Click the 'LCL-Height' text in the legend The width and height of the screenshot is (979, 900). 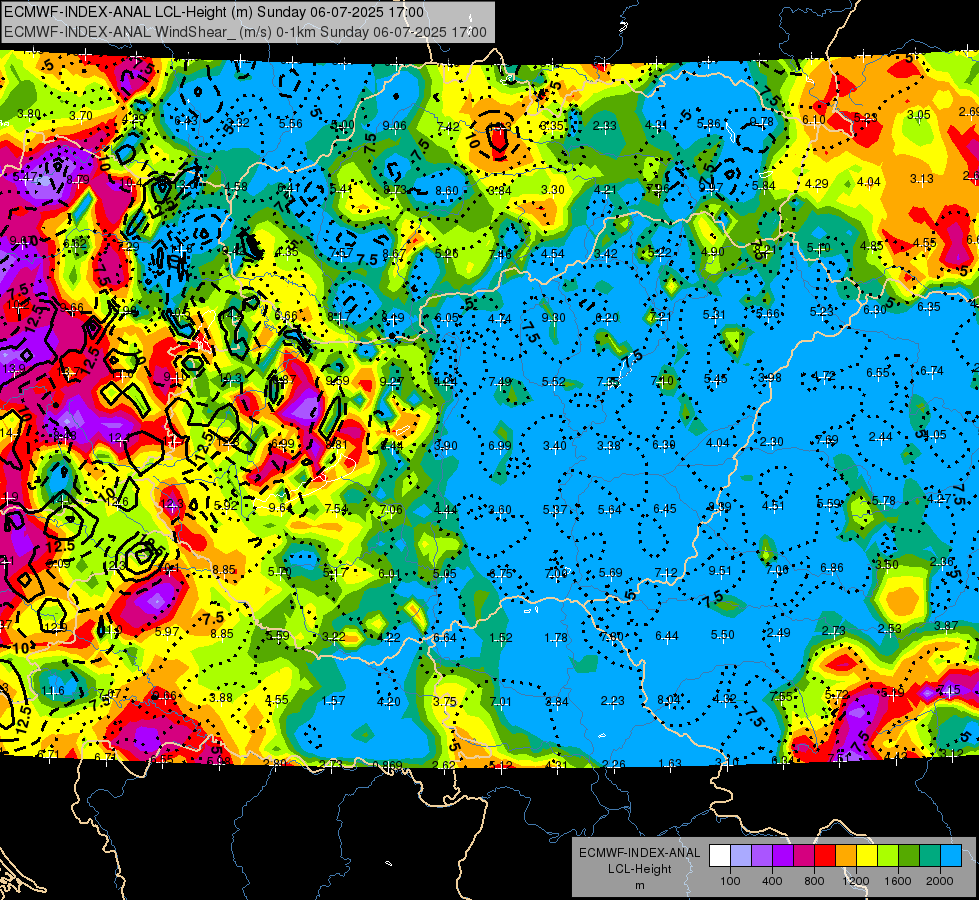(639, 869)
